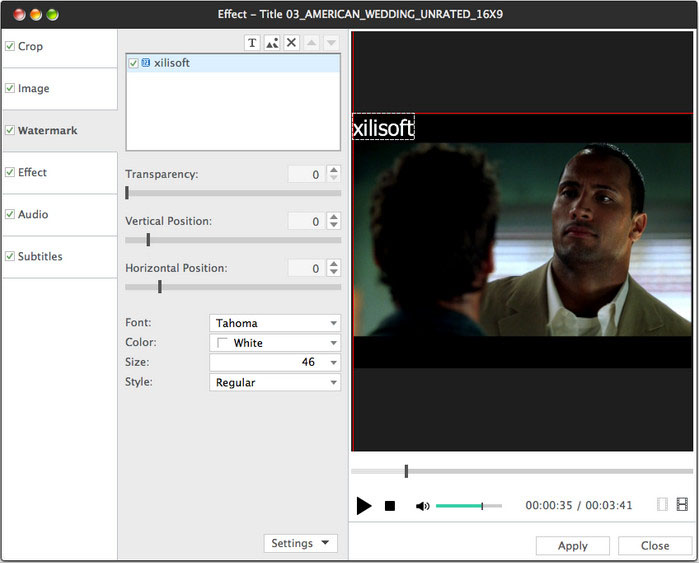This screenshot has height=563, width=699.
Task: Increase Vertical Position with up stepper
Action: coord(334,217)
